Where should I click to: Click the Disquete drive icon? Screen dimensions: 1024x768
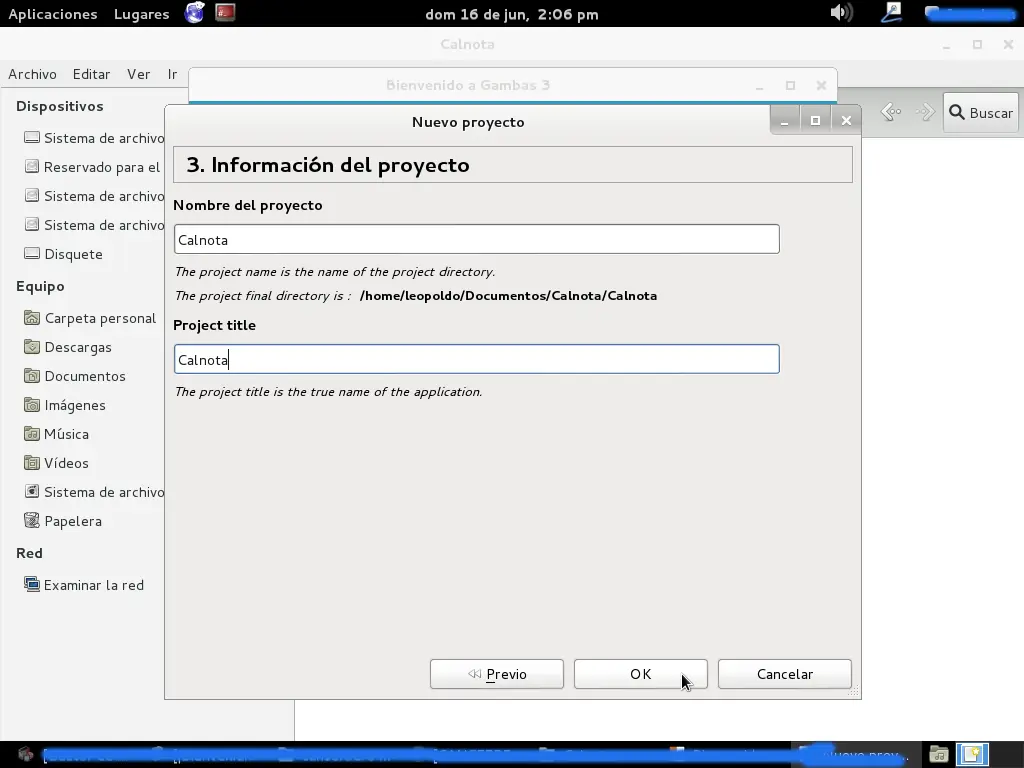[31, 253]
